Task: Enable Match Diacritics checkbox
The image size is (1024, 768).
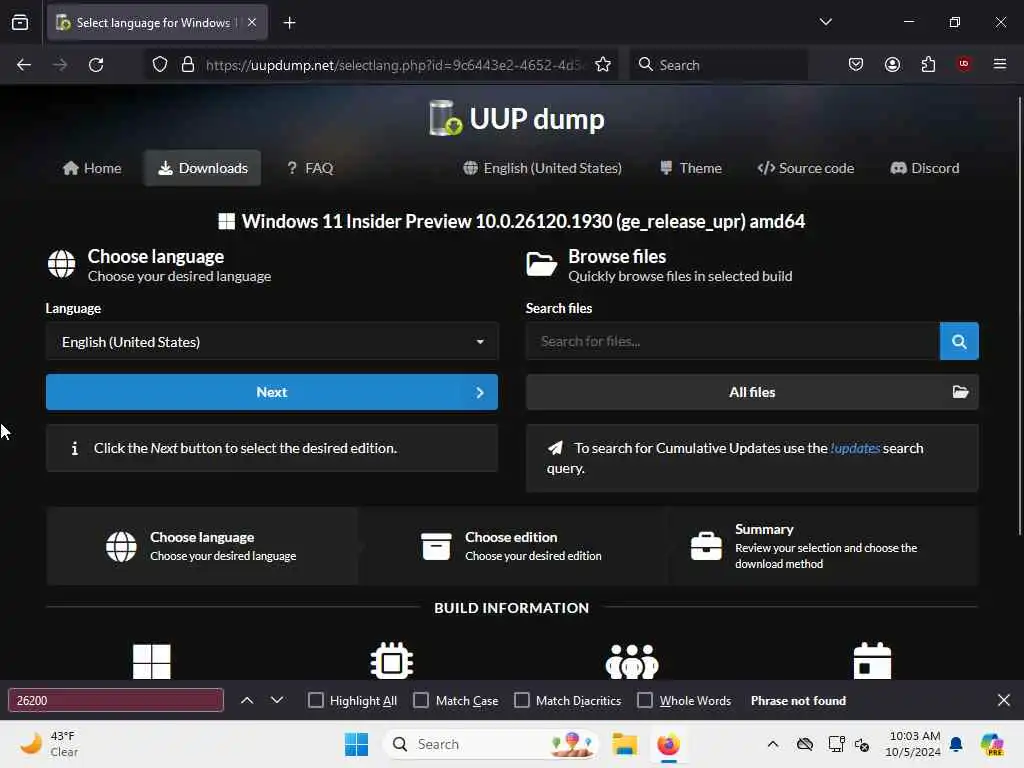Action: [522, 701]
